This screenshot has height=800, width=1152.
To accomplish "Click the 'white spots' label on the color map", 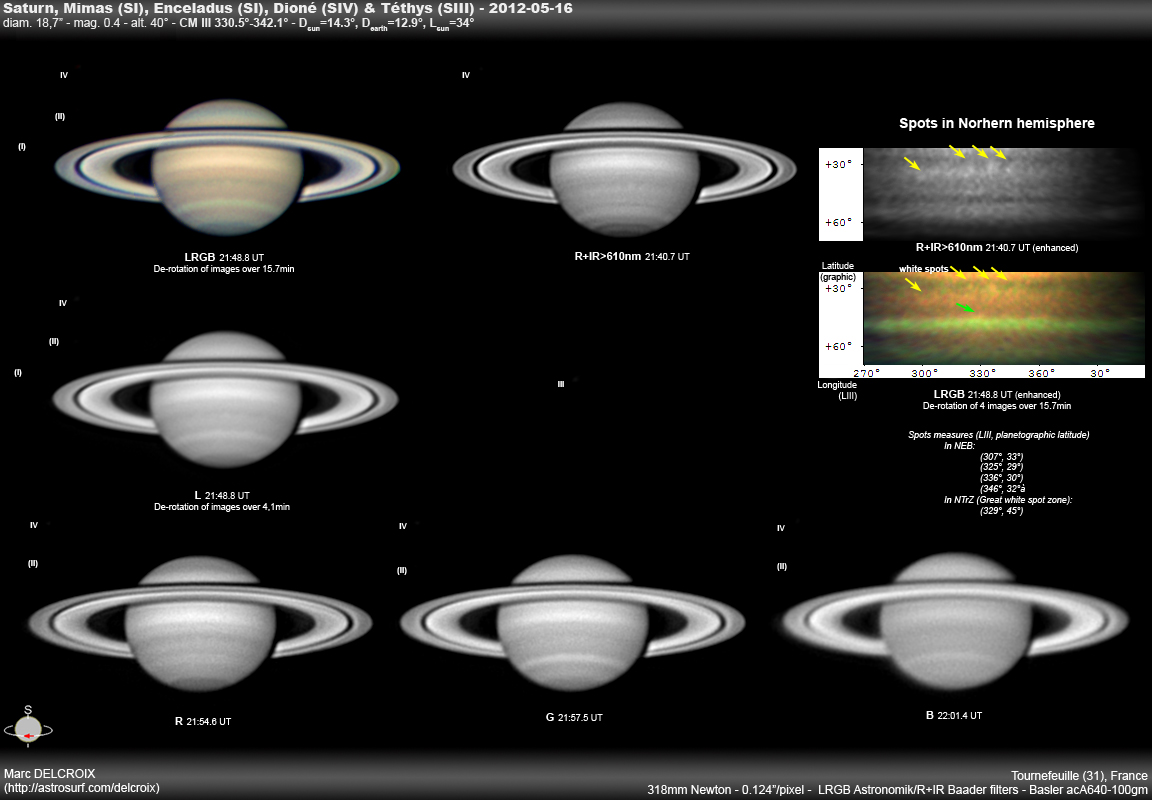I will tap(923, 270).
